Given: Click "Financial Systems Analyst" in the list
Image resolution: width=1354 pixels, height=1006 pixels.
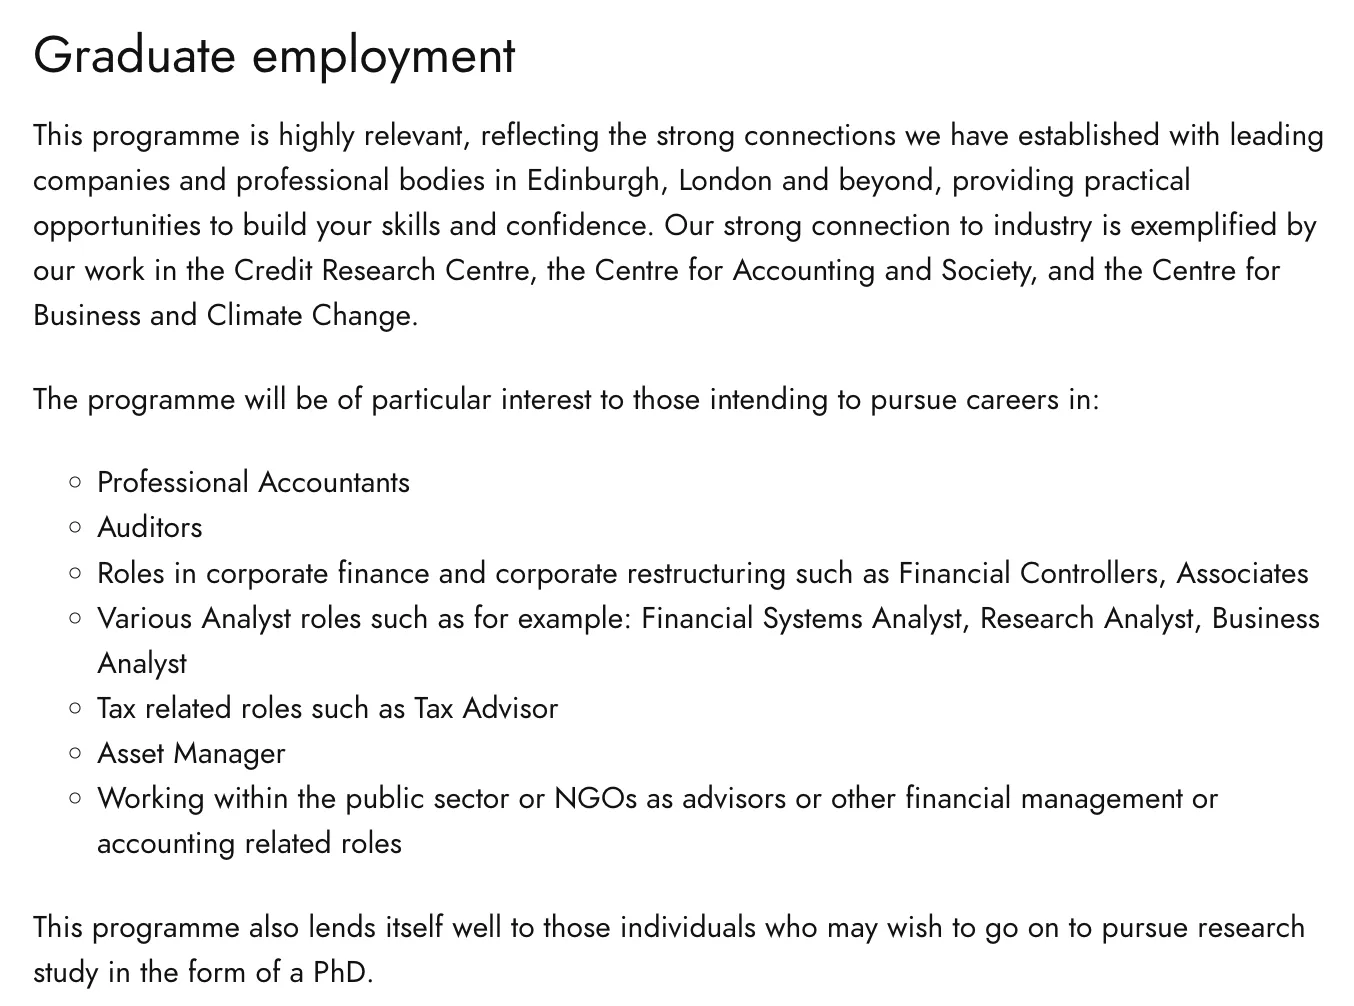Looking at the screenshot, I should [804, 619].
